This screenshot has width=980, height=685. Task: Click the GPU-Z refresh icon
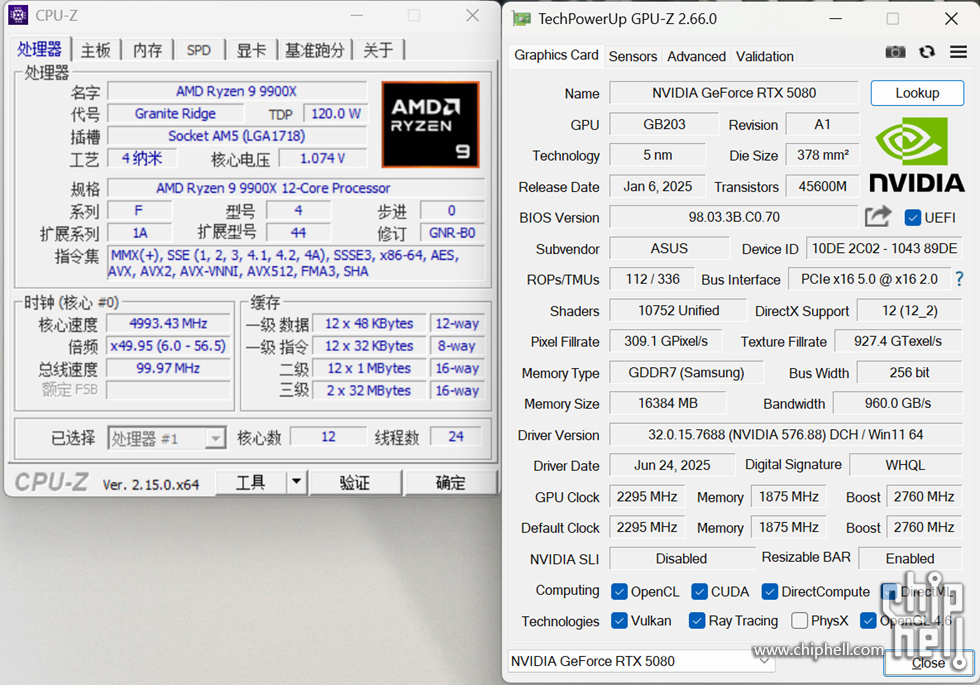pos(927,52)
